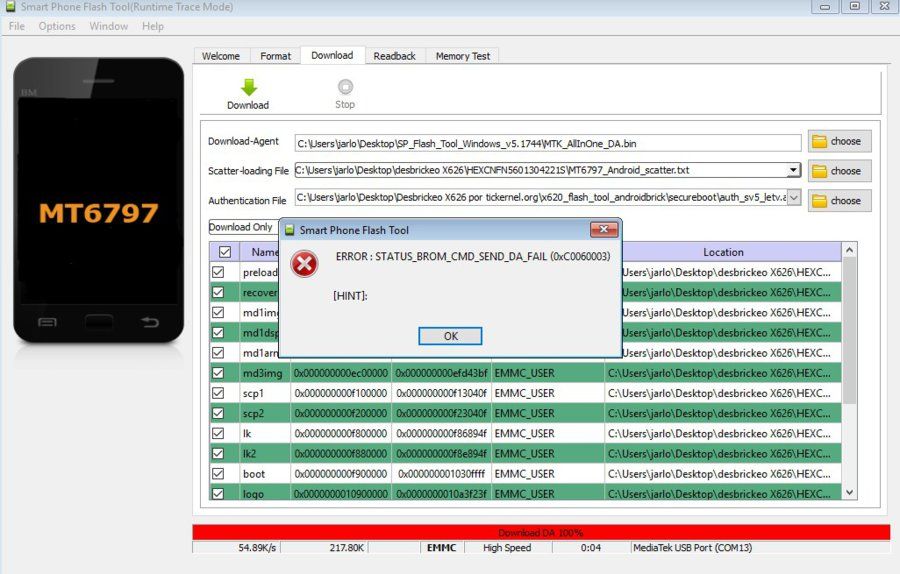Viewport: 900px width, 574px height.
Task: Click the error message STATUS_BROM_CMD_SEND_DA_FAIL text
Action: pyautogui.click(x=472, y=257)
